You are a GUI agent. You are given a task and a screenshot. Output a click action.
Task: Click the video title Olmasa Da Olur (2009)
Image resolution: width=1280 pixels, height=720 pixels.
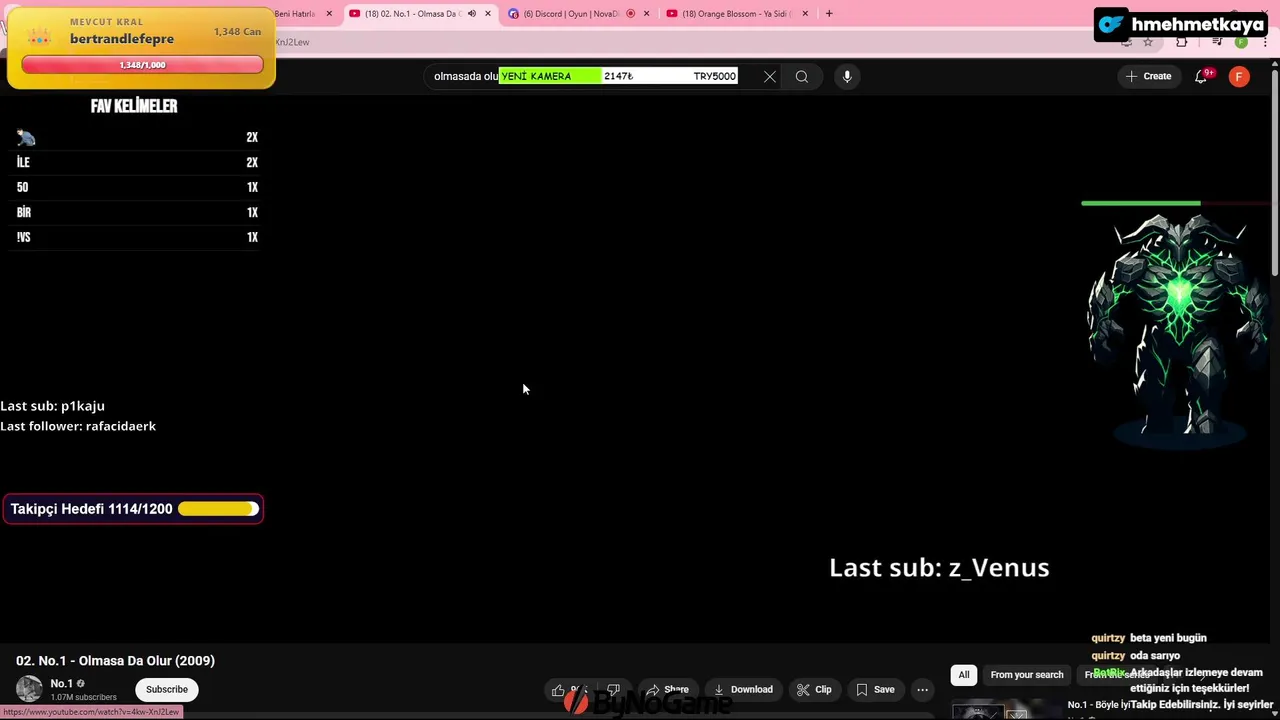click(x=115, y=661)
